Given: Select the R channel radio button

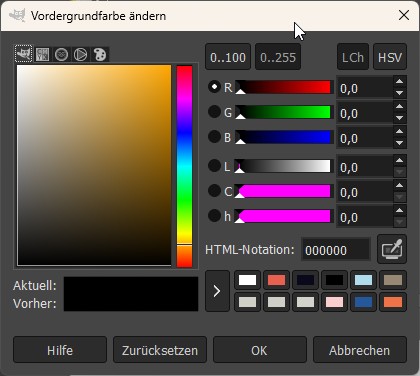Looking at the screenshot, I should tap(214, 87).
